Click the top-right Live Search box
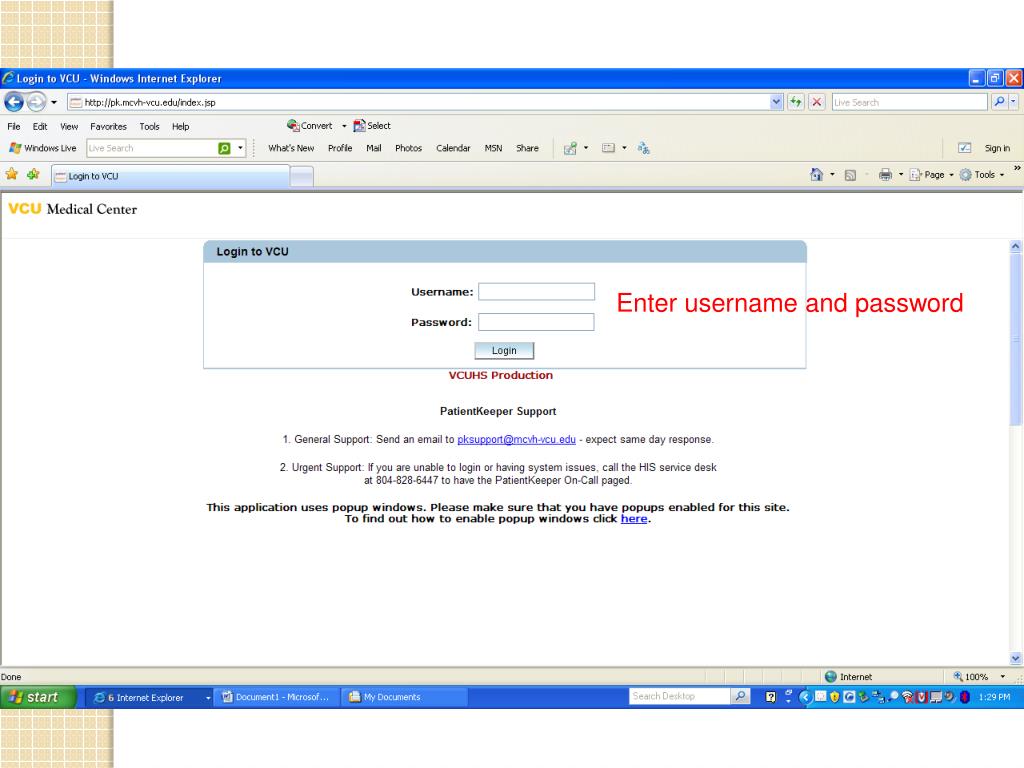The height and width of the screenshot is (768, 1024). 909,103
